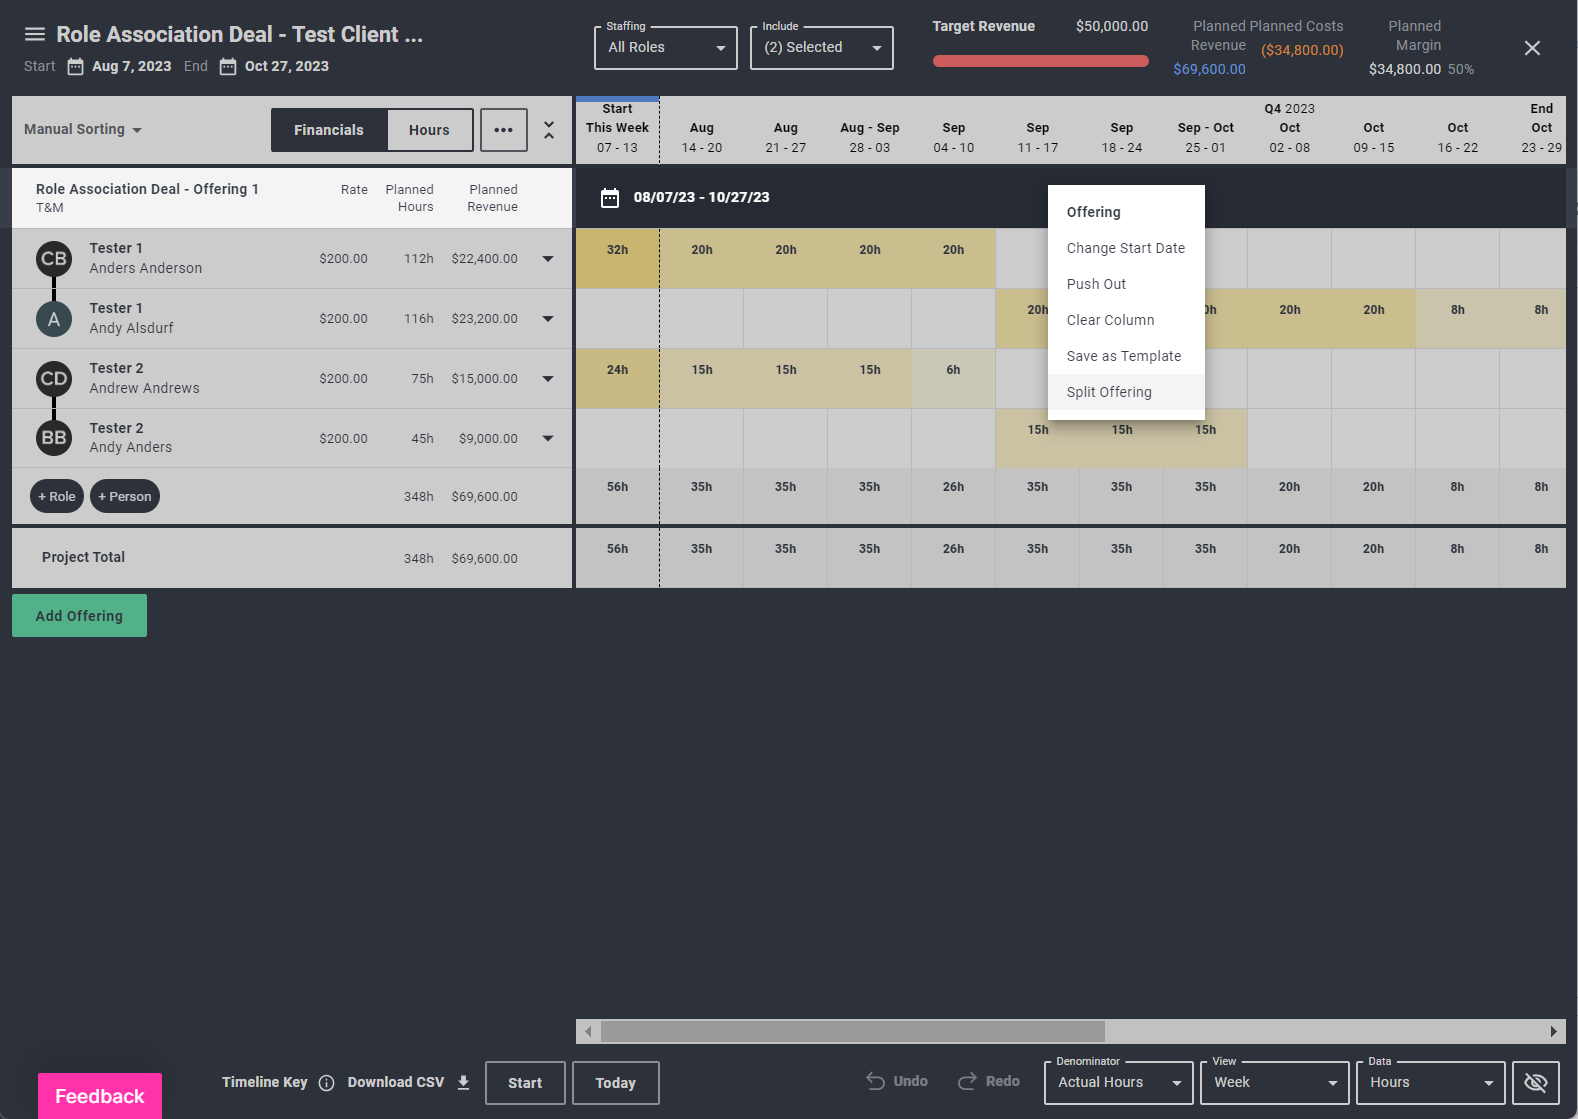Click the 32h cell for Anders Anderson
The width and height of the screenshot is (1578, 1119).
point(617,259)
